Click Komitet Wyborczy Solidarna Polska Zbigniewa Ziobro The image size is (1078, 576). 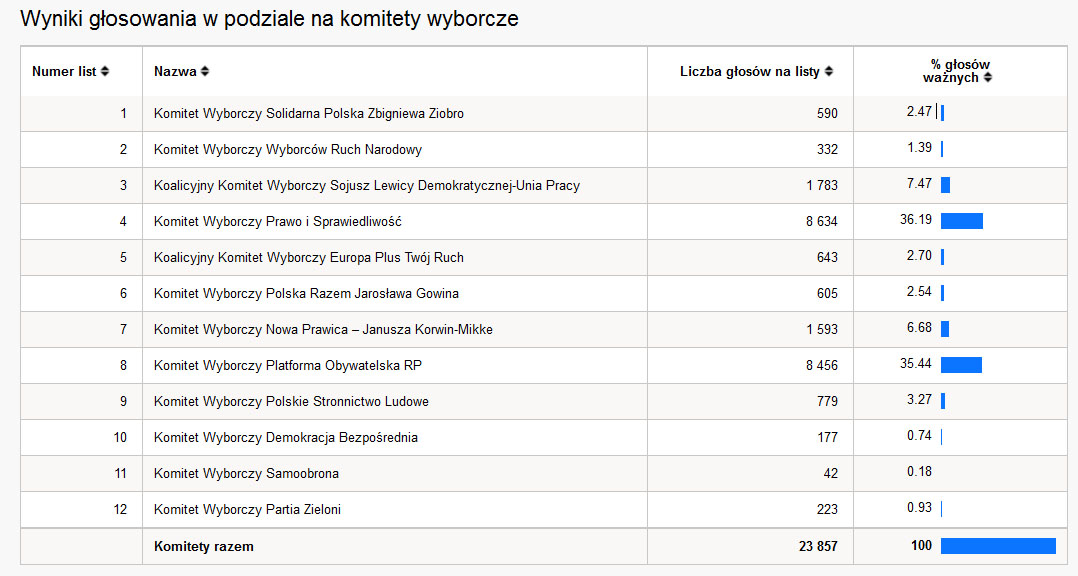click(308, 114)
